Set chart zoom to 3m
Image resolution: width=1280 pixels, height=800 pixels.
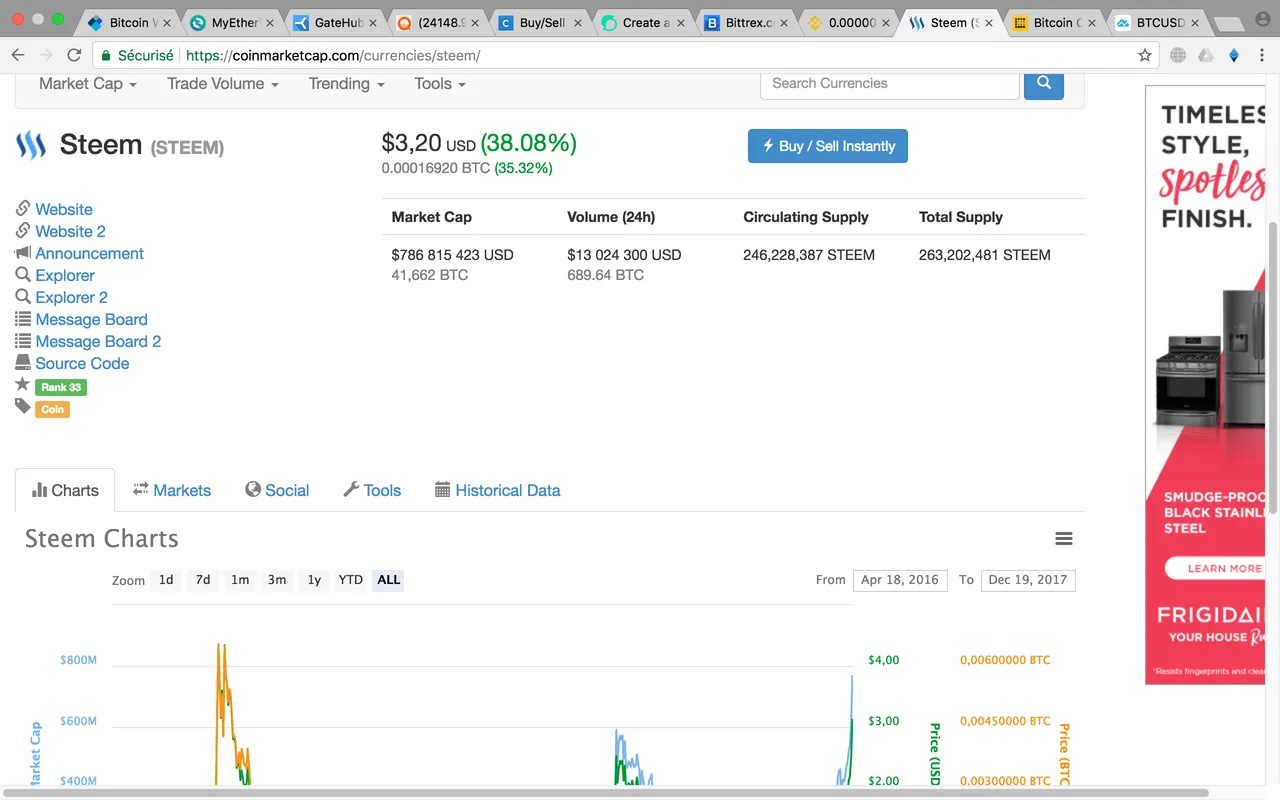[x=277, y=580]
